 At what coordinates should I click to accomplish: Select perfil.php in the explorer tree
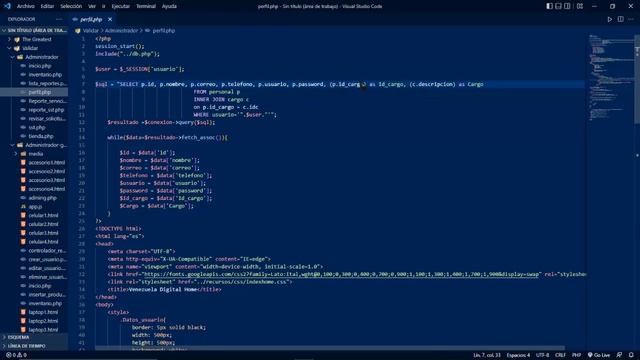34,92
